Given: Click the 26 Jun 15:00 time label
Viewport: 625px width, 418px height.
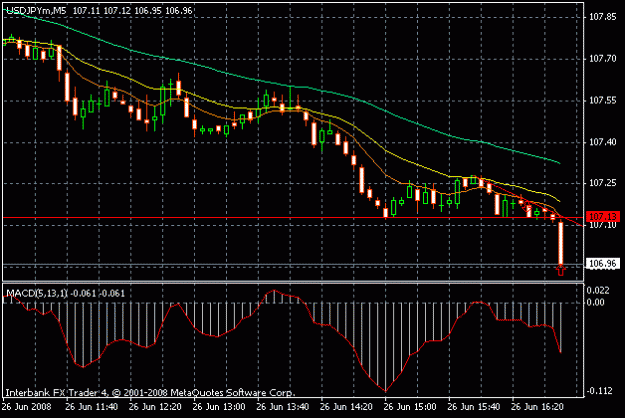Looking at the screenshot, I should pos(410,407).
